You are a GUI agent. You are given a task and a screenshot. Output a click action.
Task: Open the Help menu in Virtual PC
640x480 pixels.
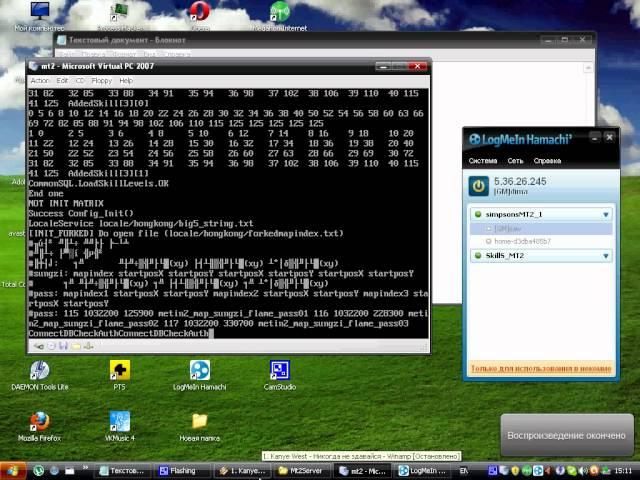point(126,81)
